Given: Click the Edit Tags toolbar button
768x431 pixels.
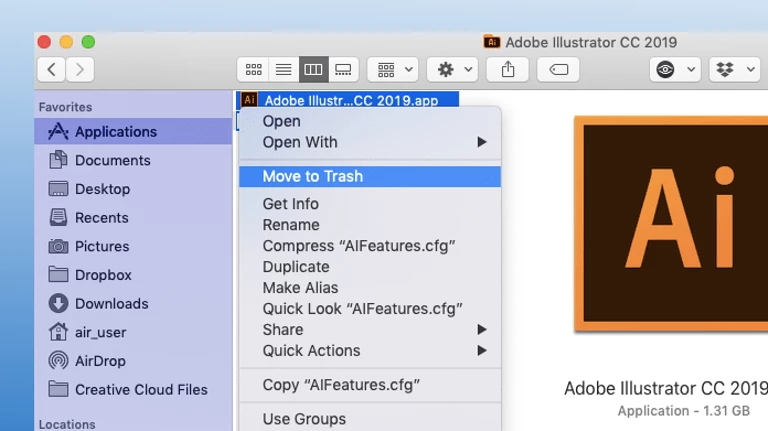Looking at the screenshot, I should (x=558, y=70).
